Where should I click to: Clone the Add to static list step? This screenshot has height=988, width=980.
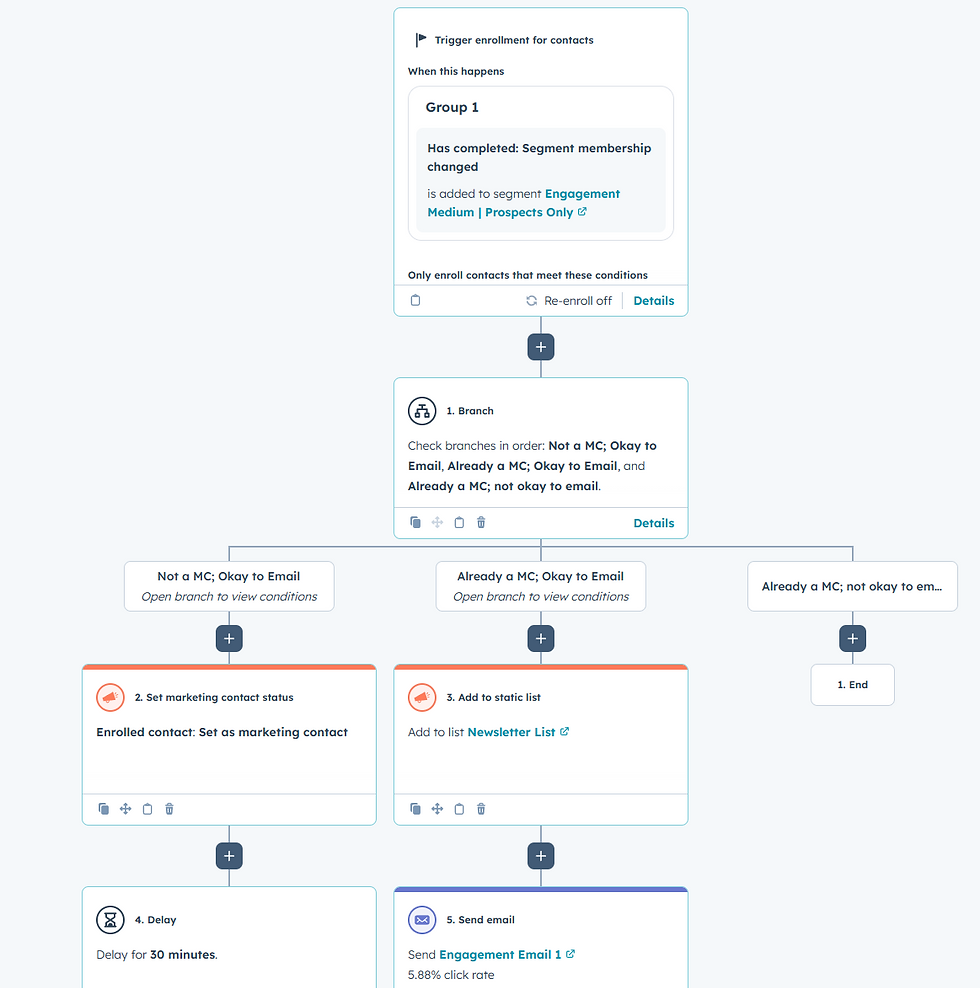[415, 808]
